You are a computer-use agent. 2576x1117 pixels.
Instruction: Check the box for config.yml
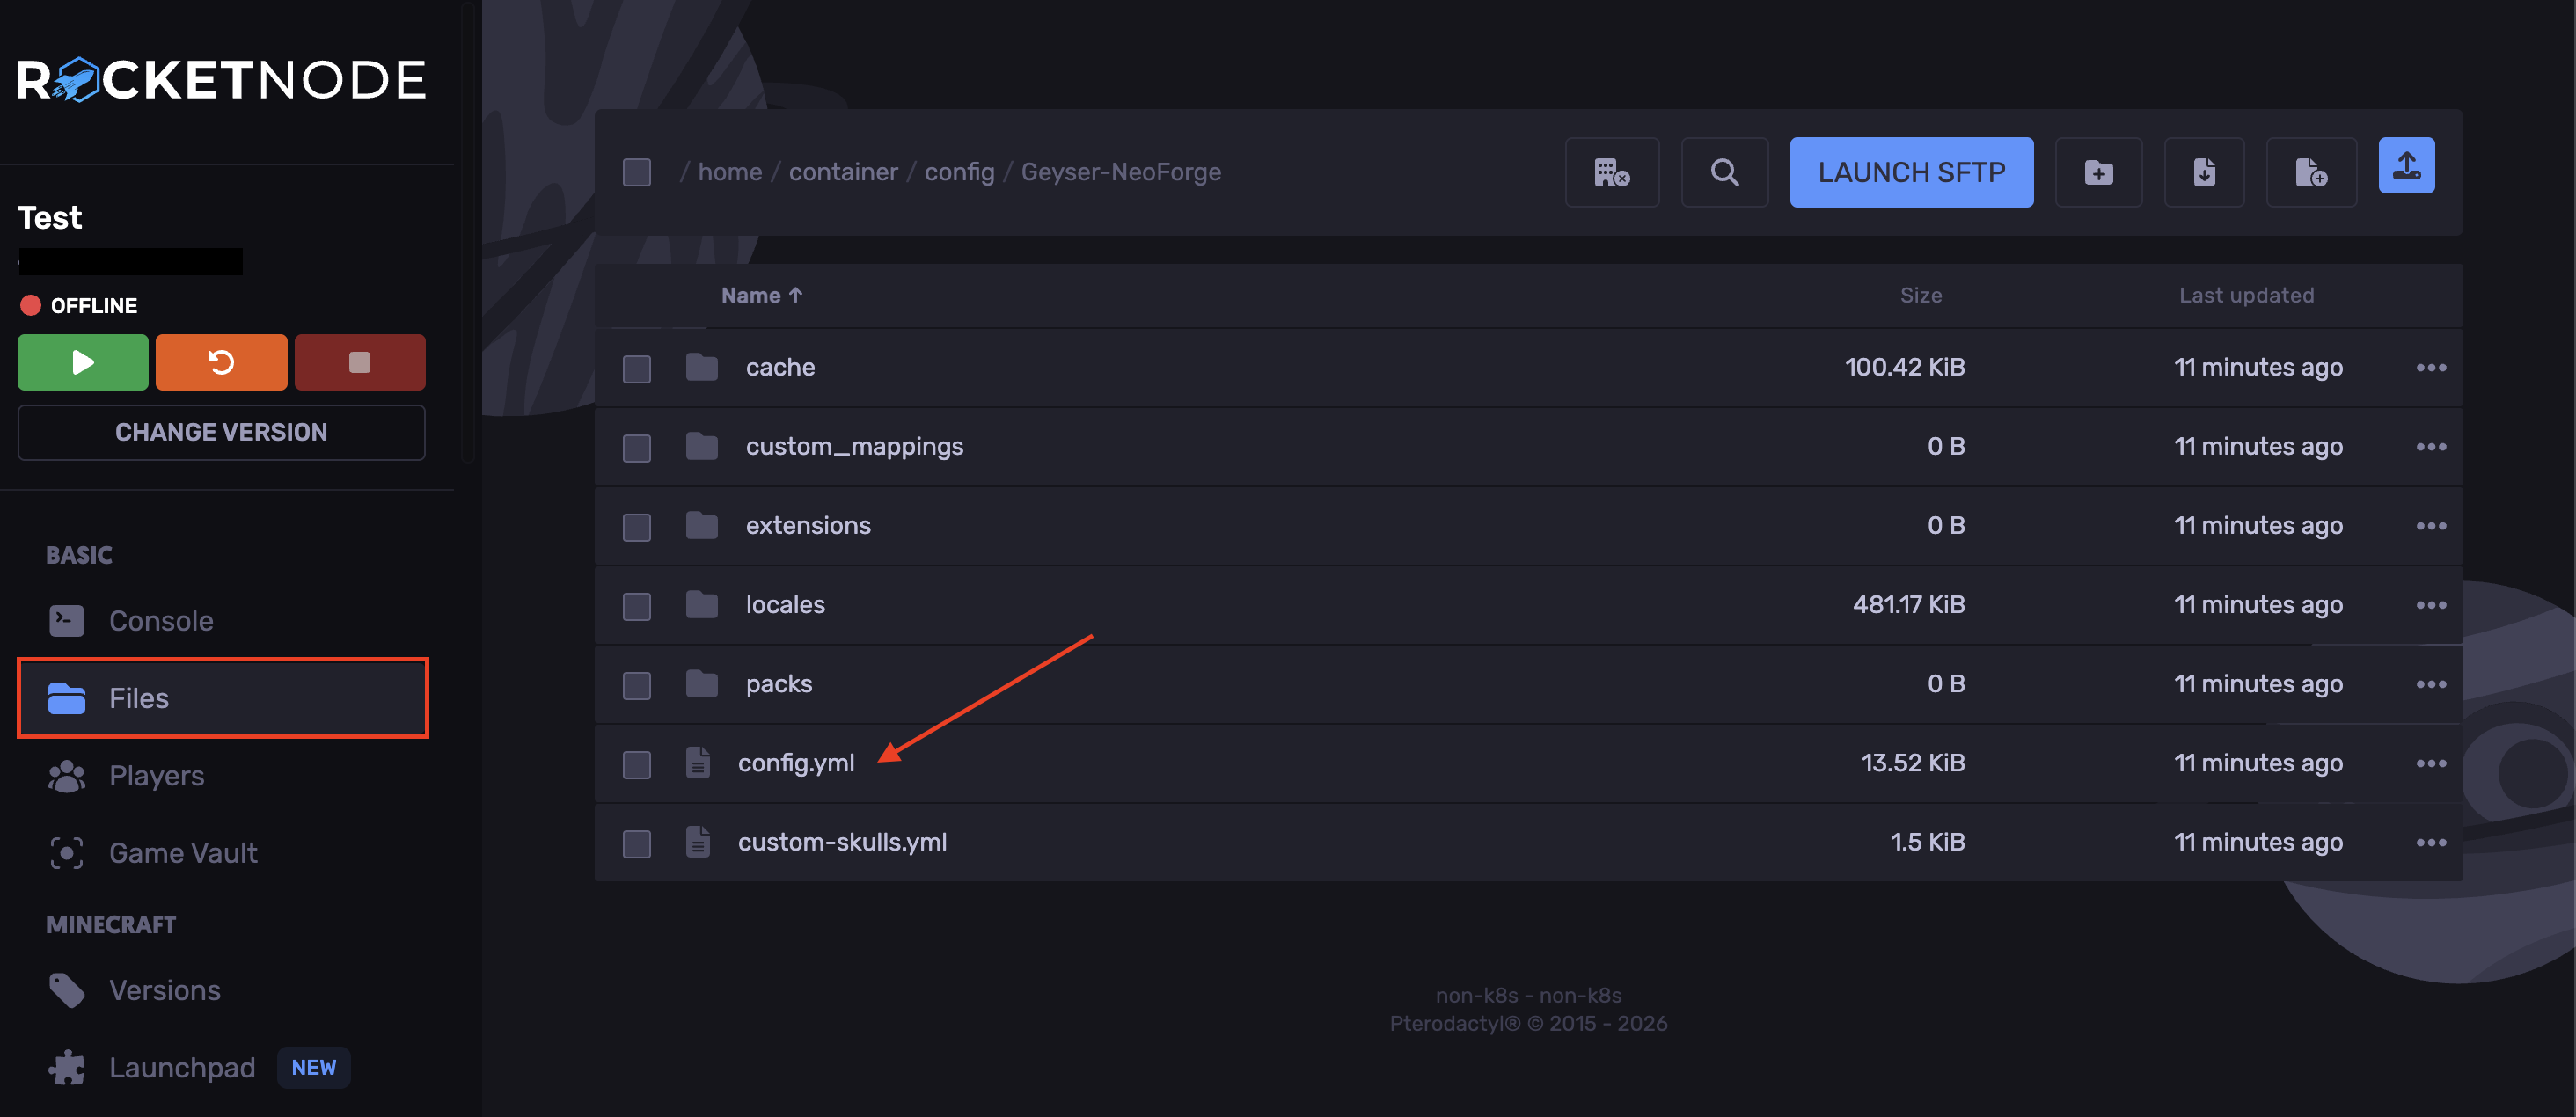click(637, 764)
